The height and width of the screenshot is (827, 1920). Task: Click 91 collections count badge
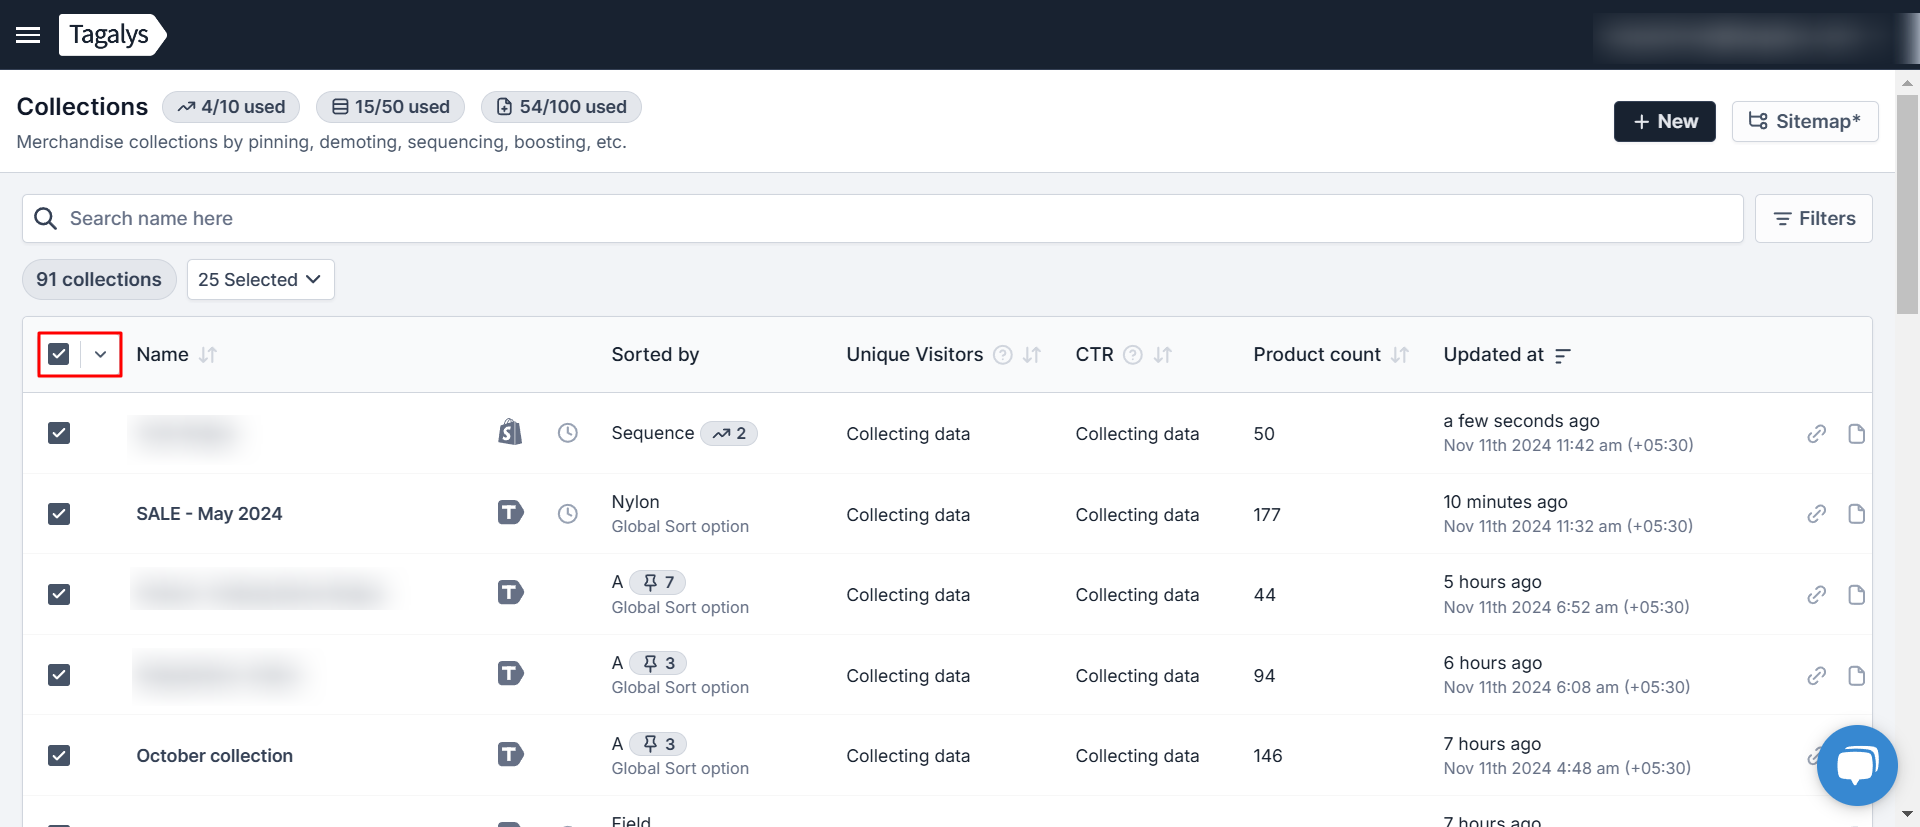99,280
